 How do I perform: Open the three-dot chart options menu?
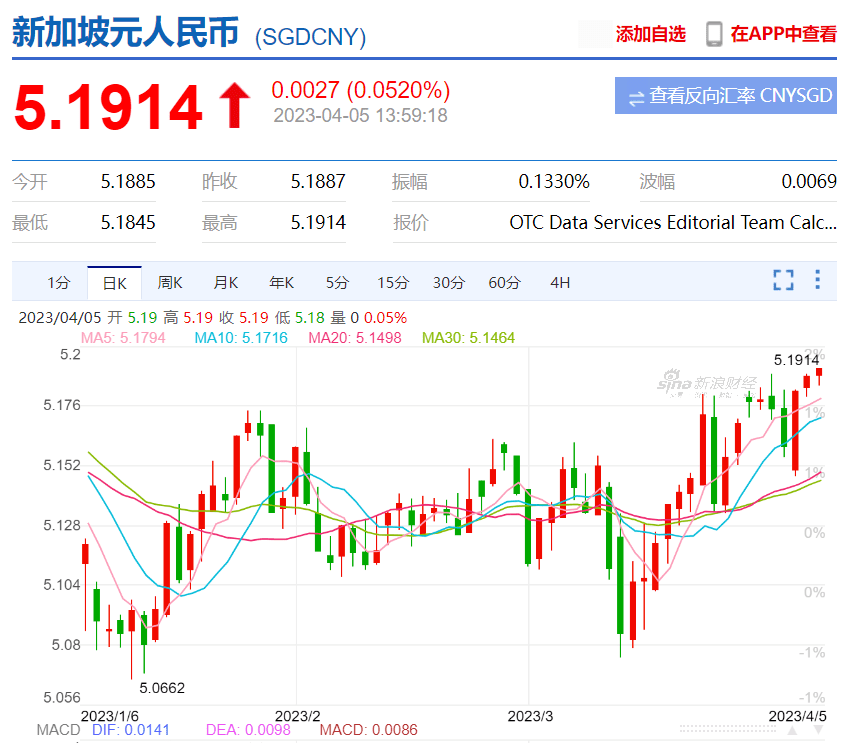pos(817,280)
